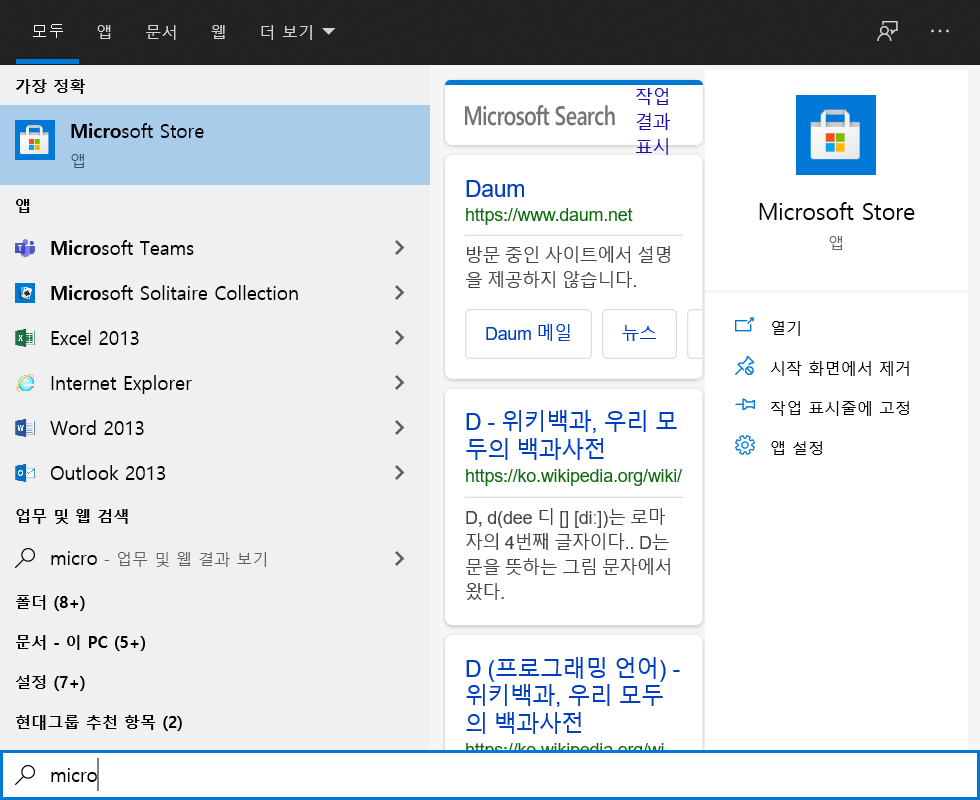Open the Daum title link
Image resolution: width=980 pixels, height=800 pixels.
[495, 189]
